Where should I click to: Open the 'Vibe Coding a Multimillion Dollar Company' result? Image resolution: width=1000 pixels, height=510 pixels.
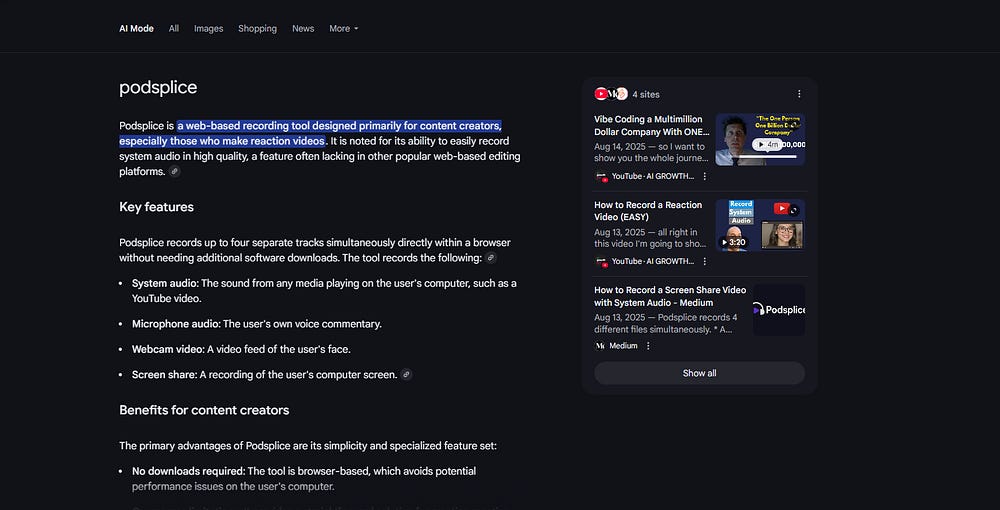coord(652,126)
